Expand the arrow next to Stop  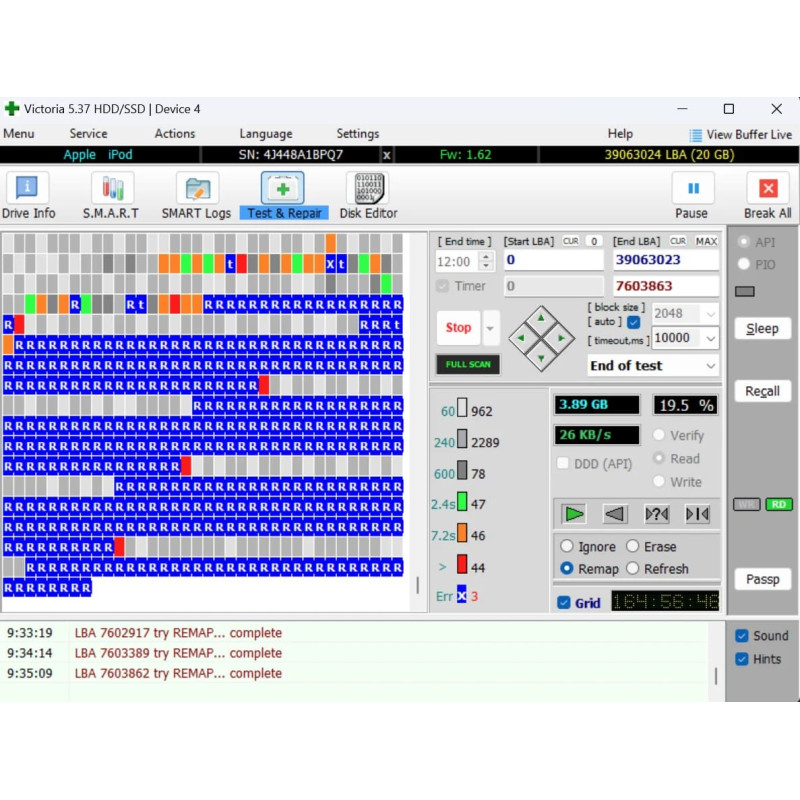490,328
